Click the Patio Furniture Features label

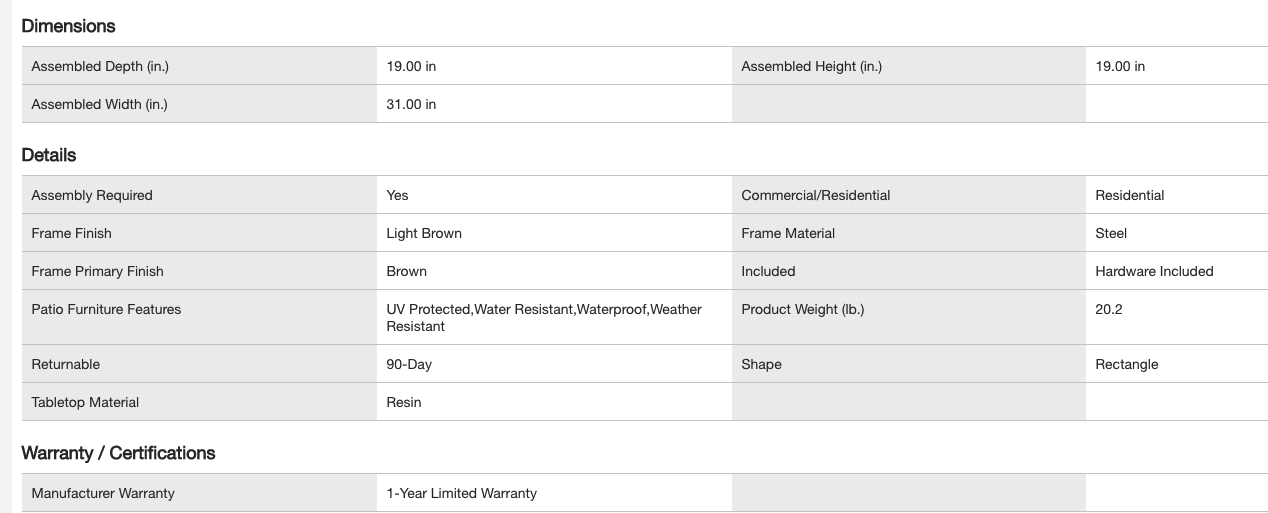[x=106, y=310]
